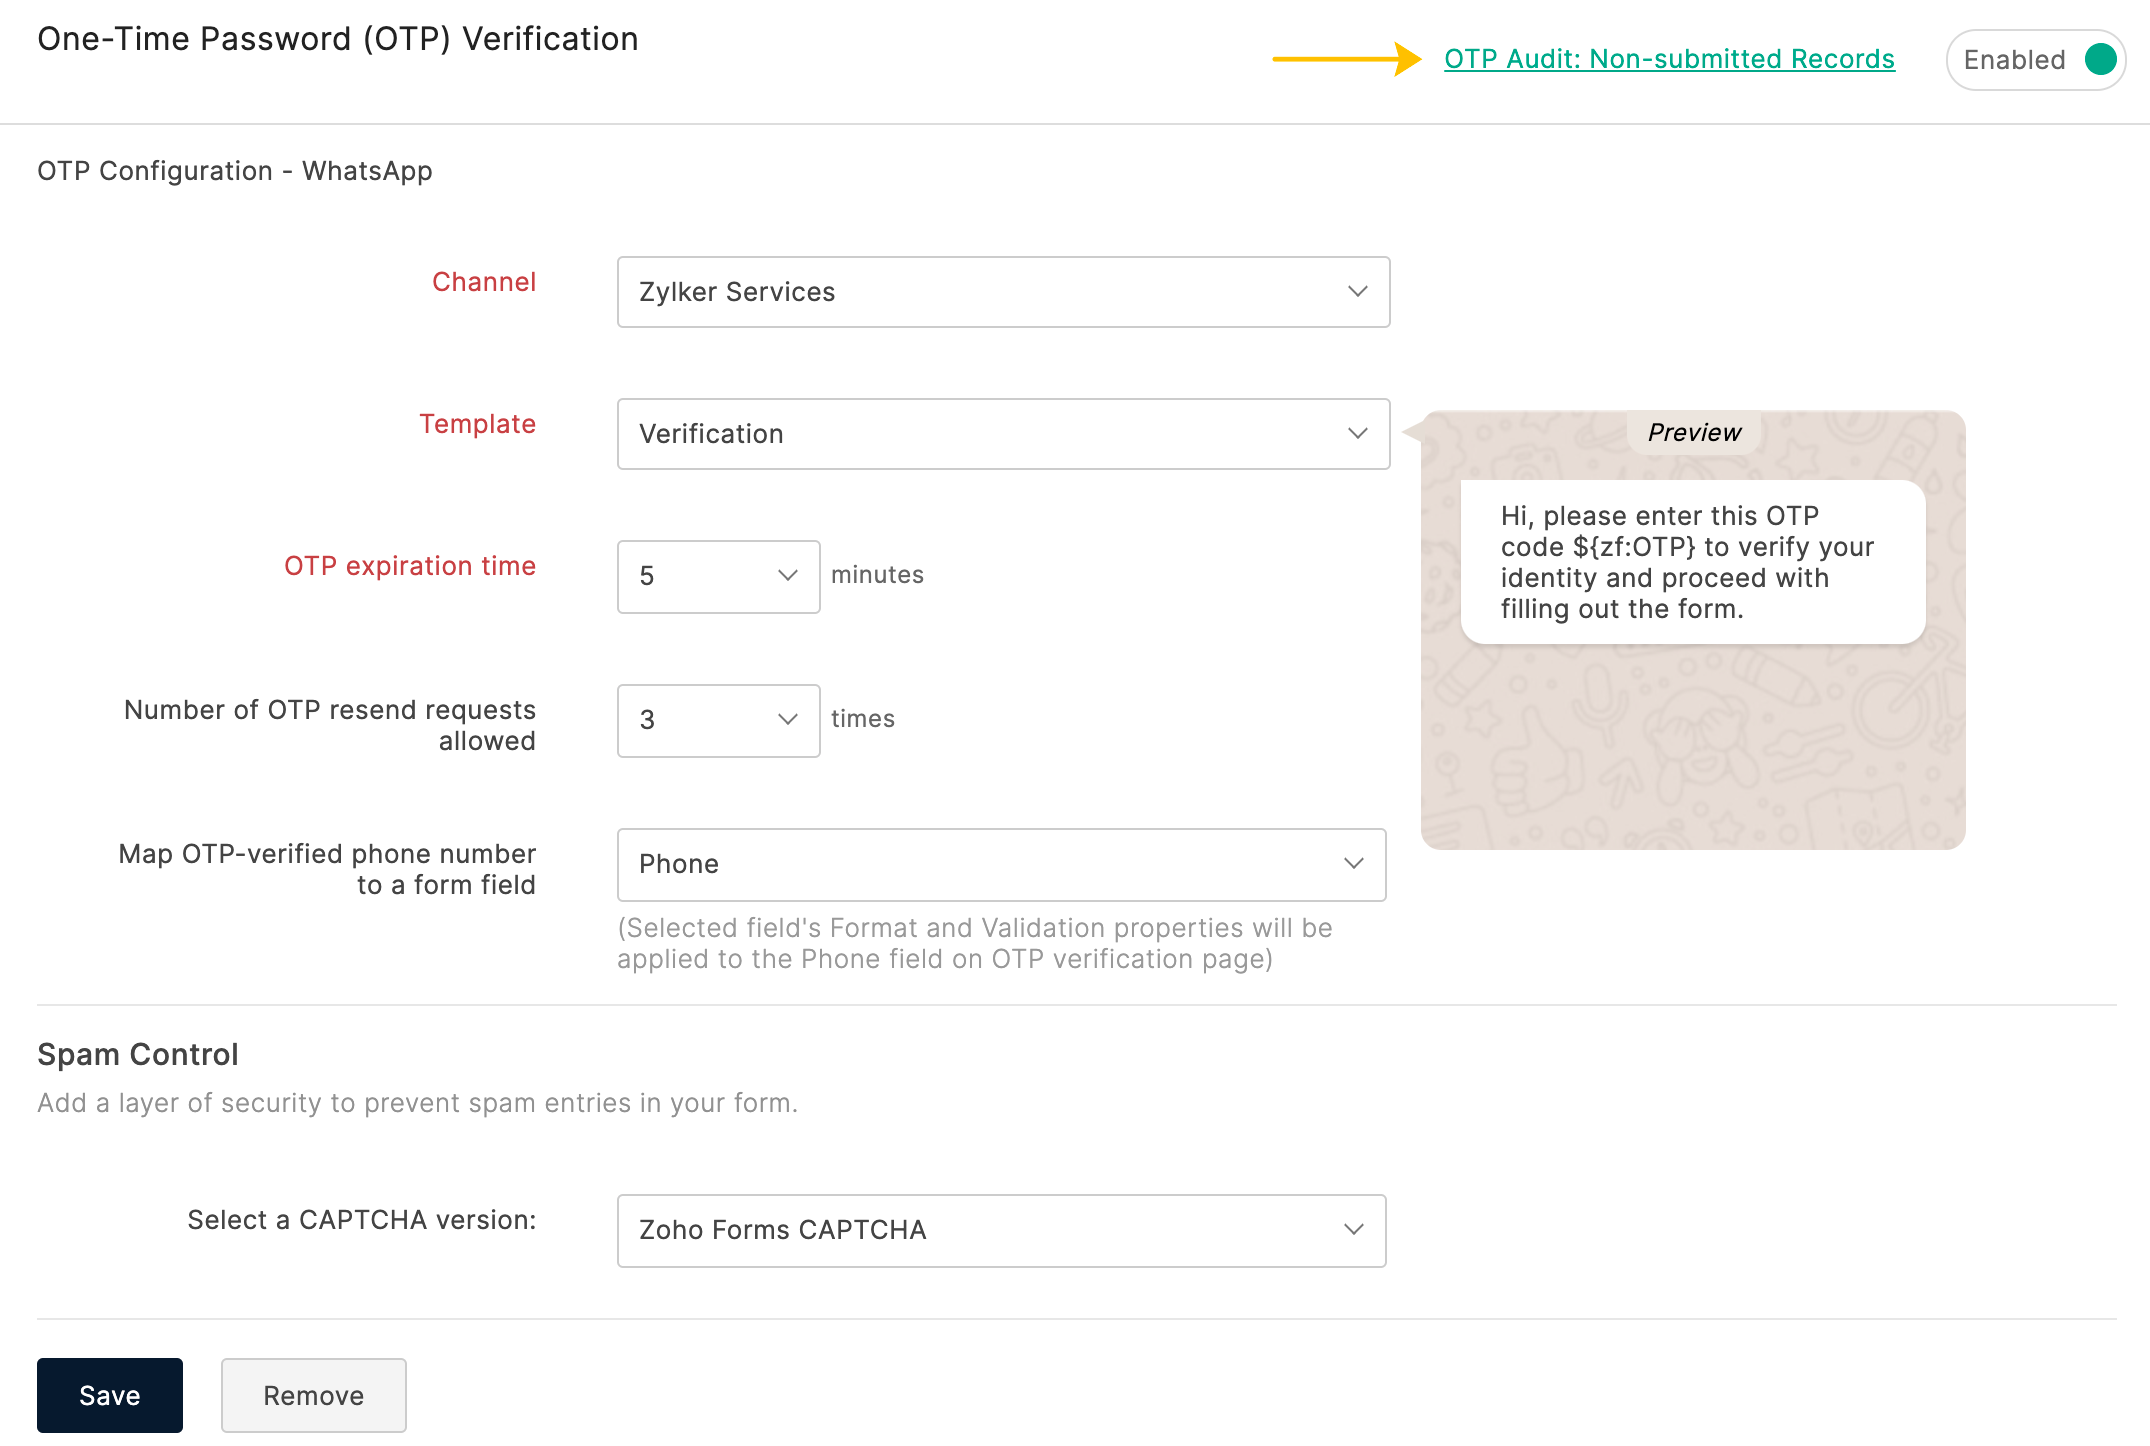
Task: Click the Preview label on WhatsApp panel
Action: pos(1694,432)
